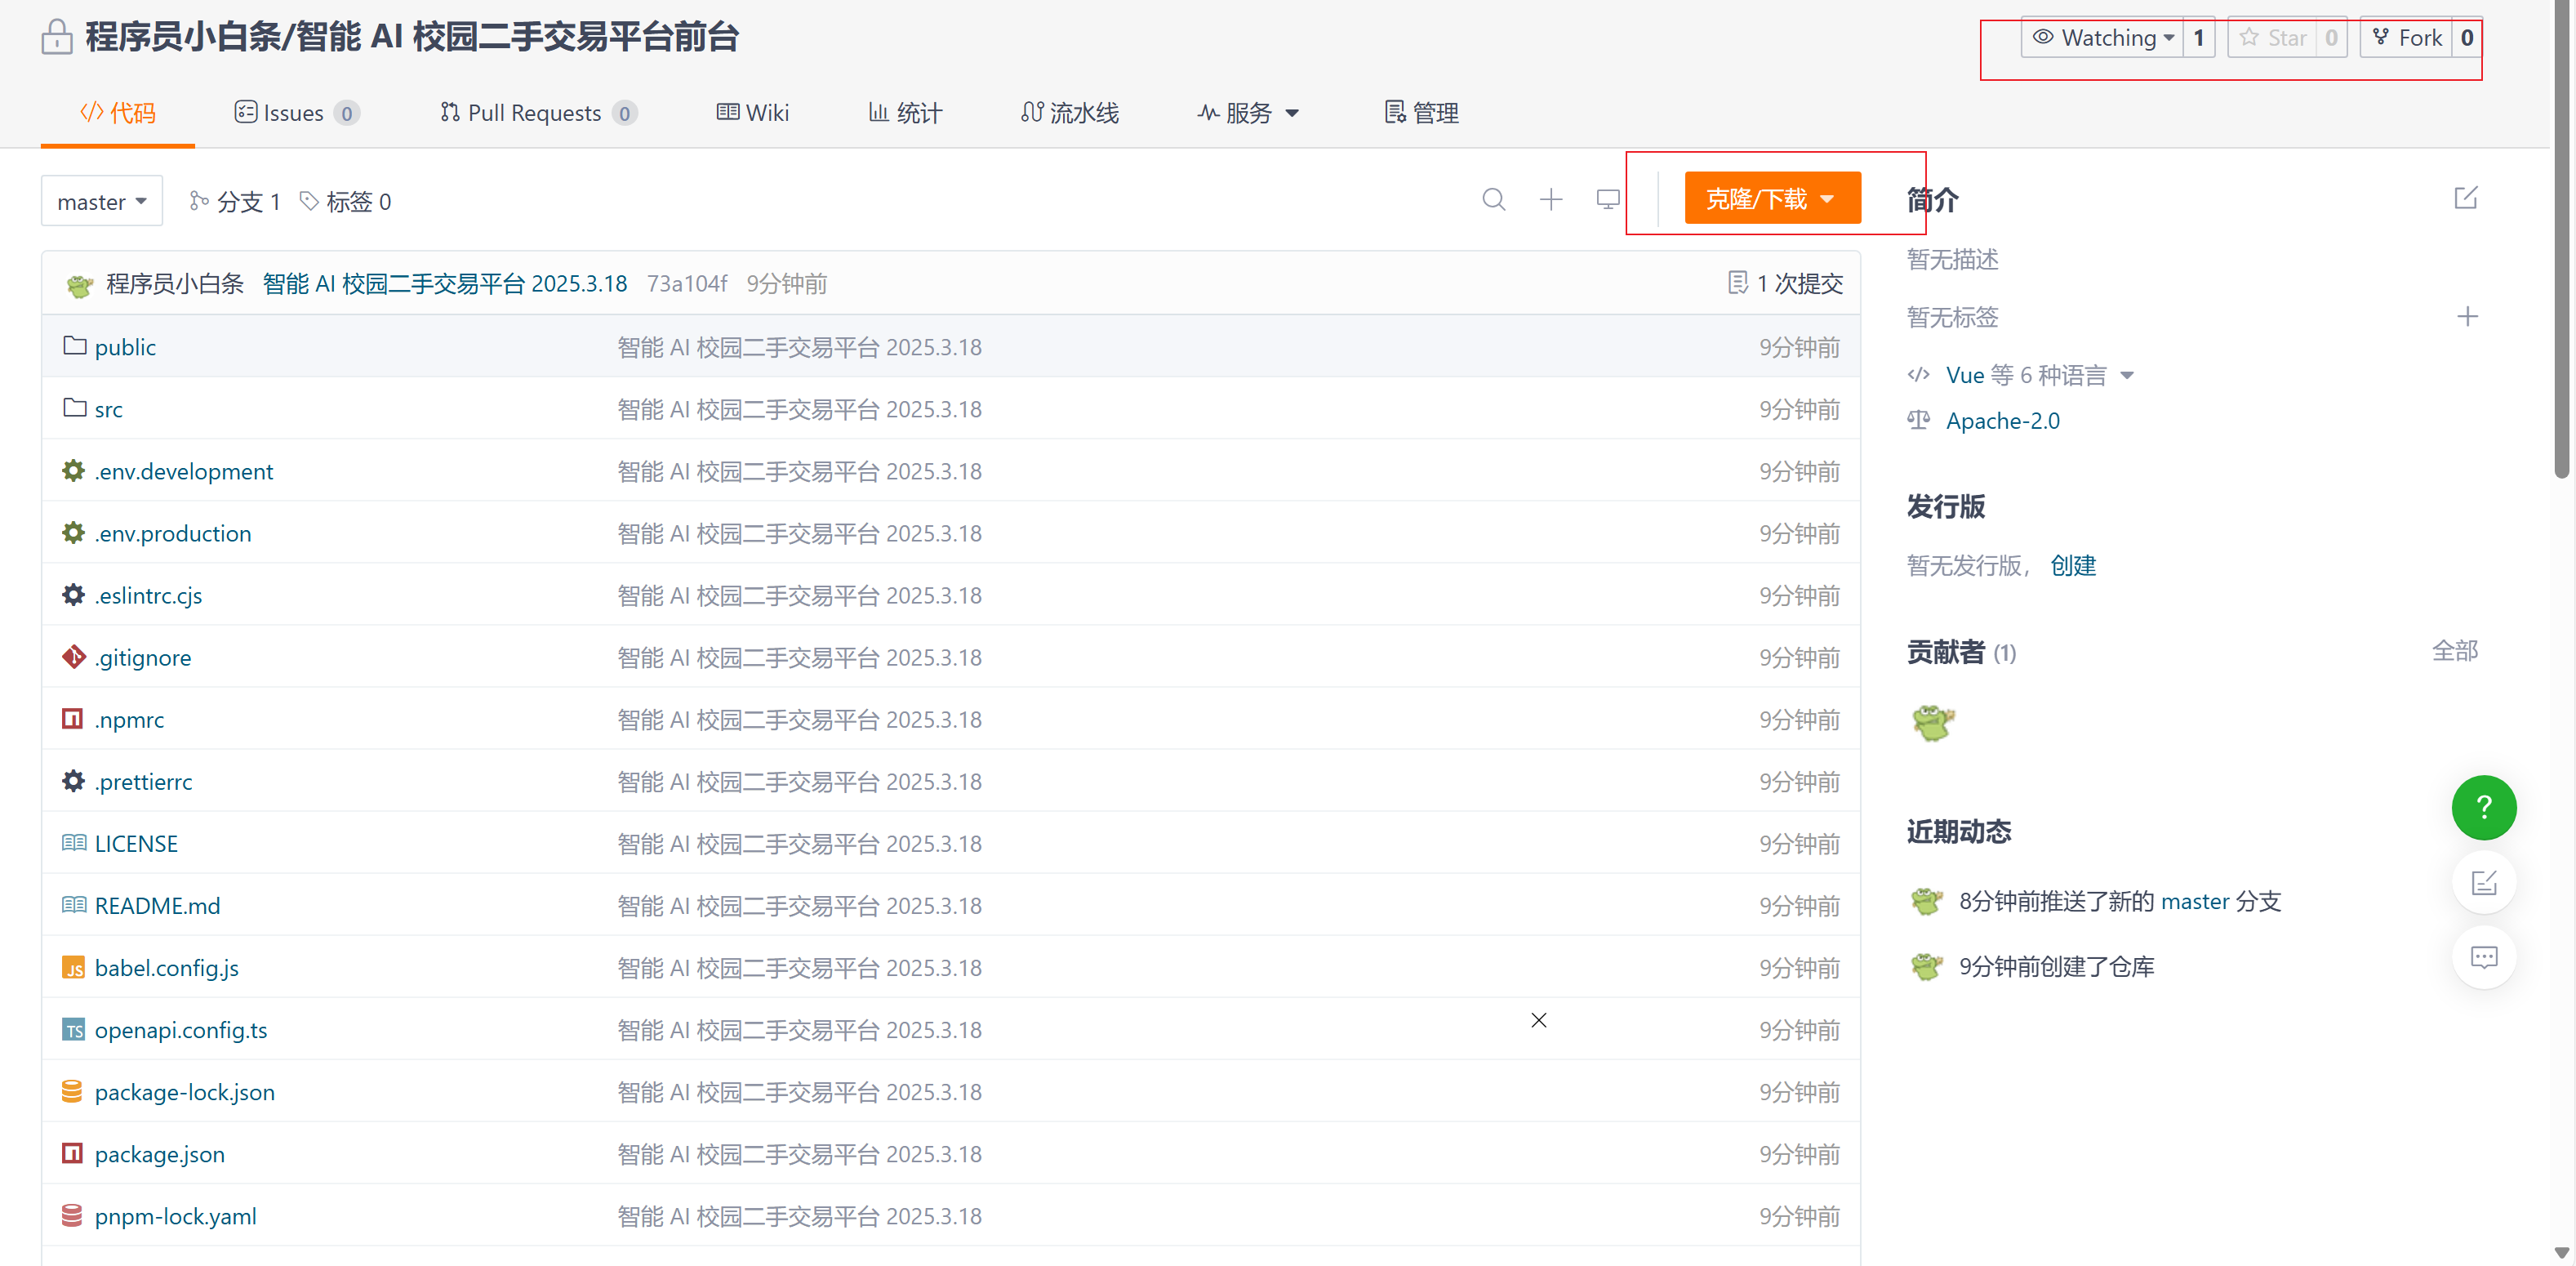Open the 服务 menu

tap(1248, 113)
